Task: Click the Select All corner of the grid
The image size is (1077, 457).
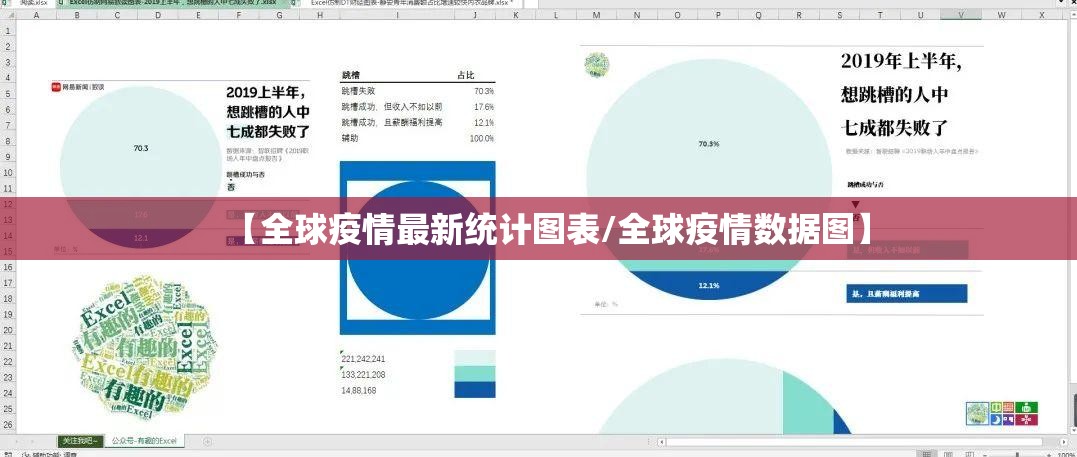Action: click(7, 16)
